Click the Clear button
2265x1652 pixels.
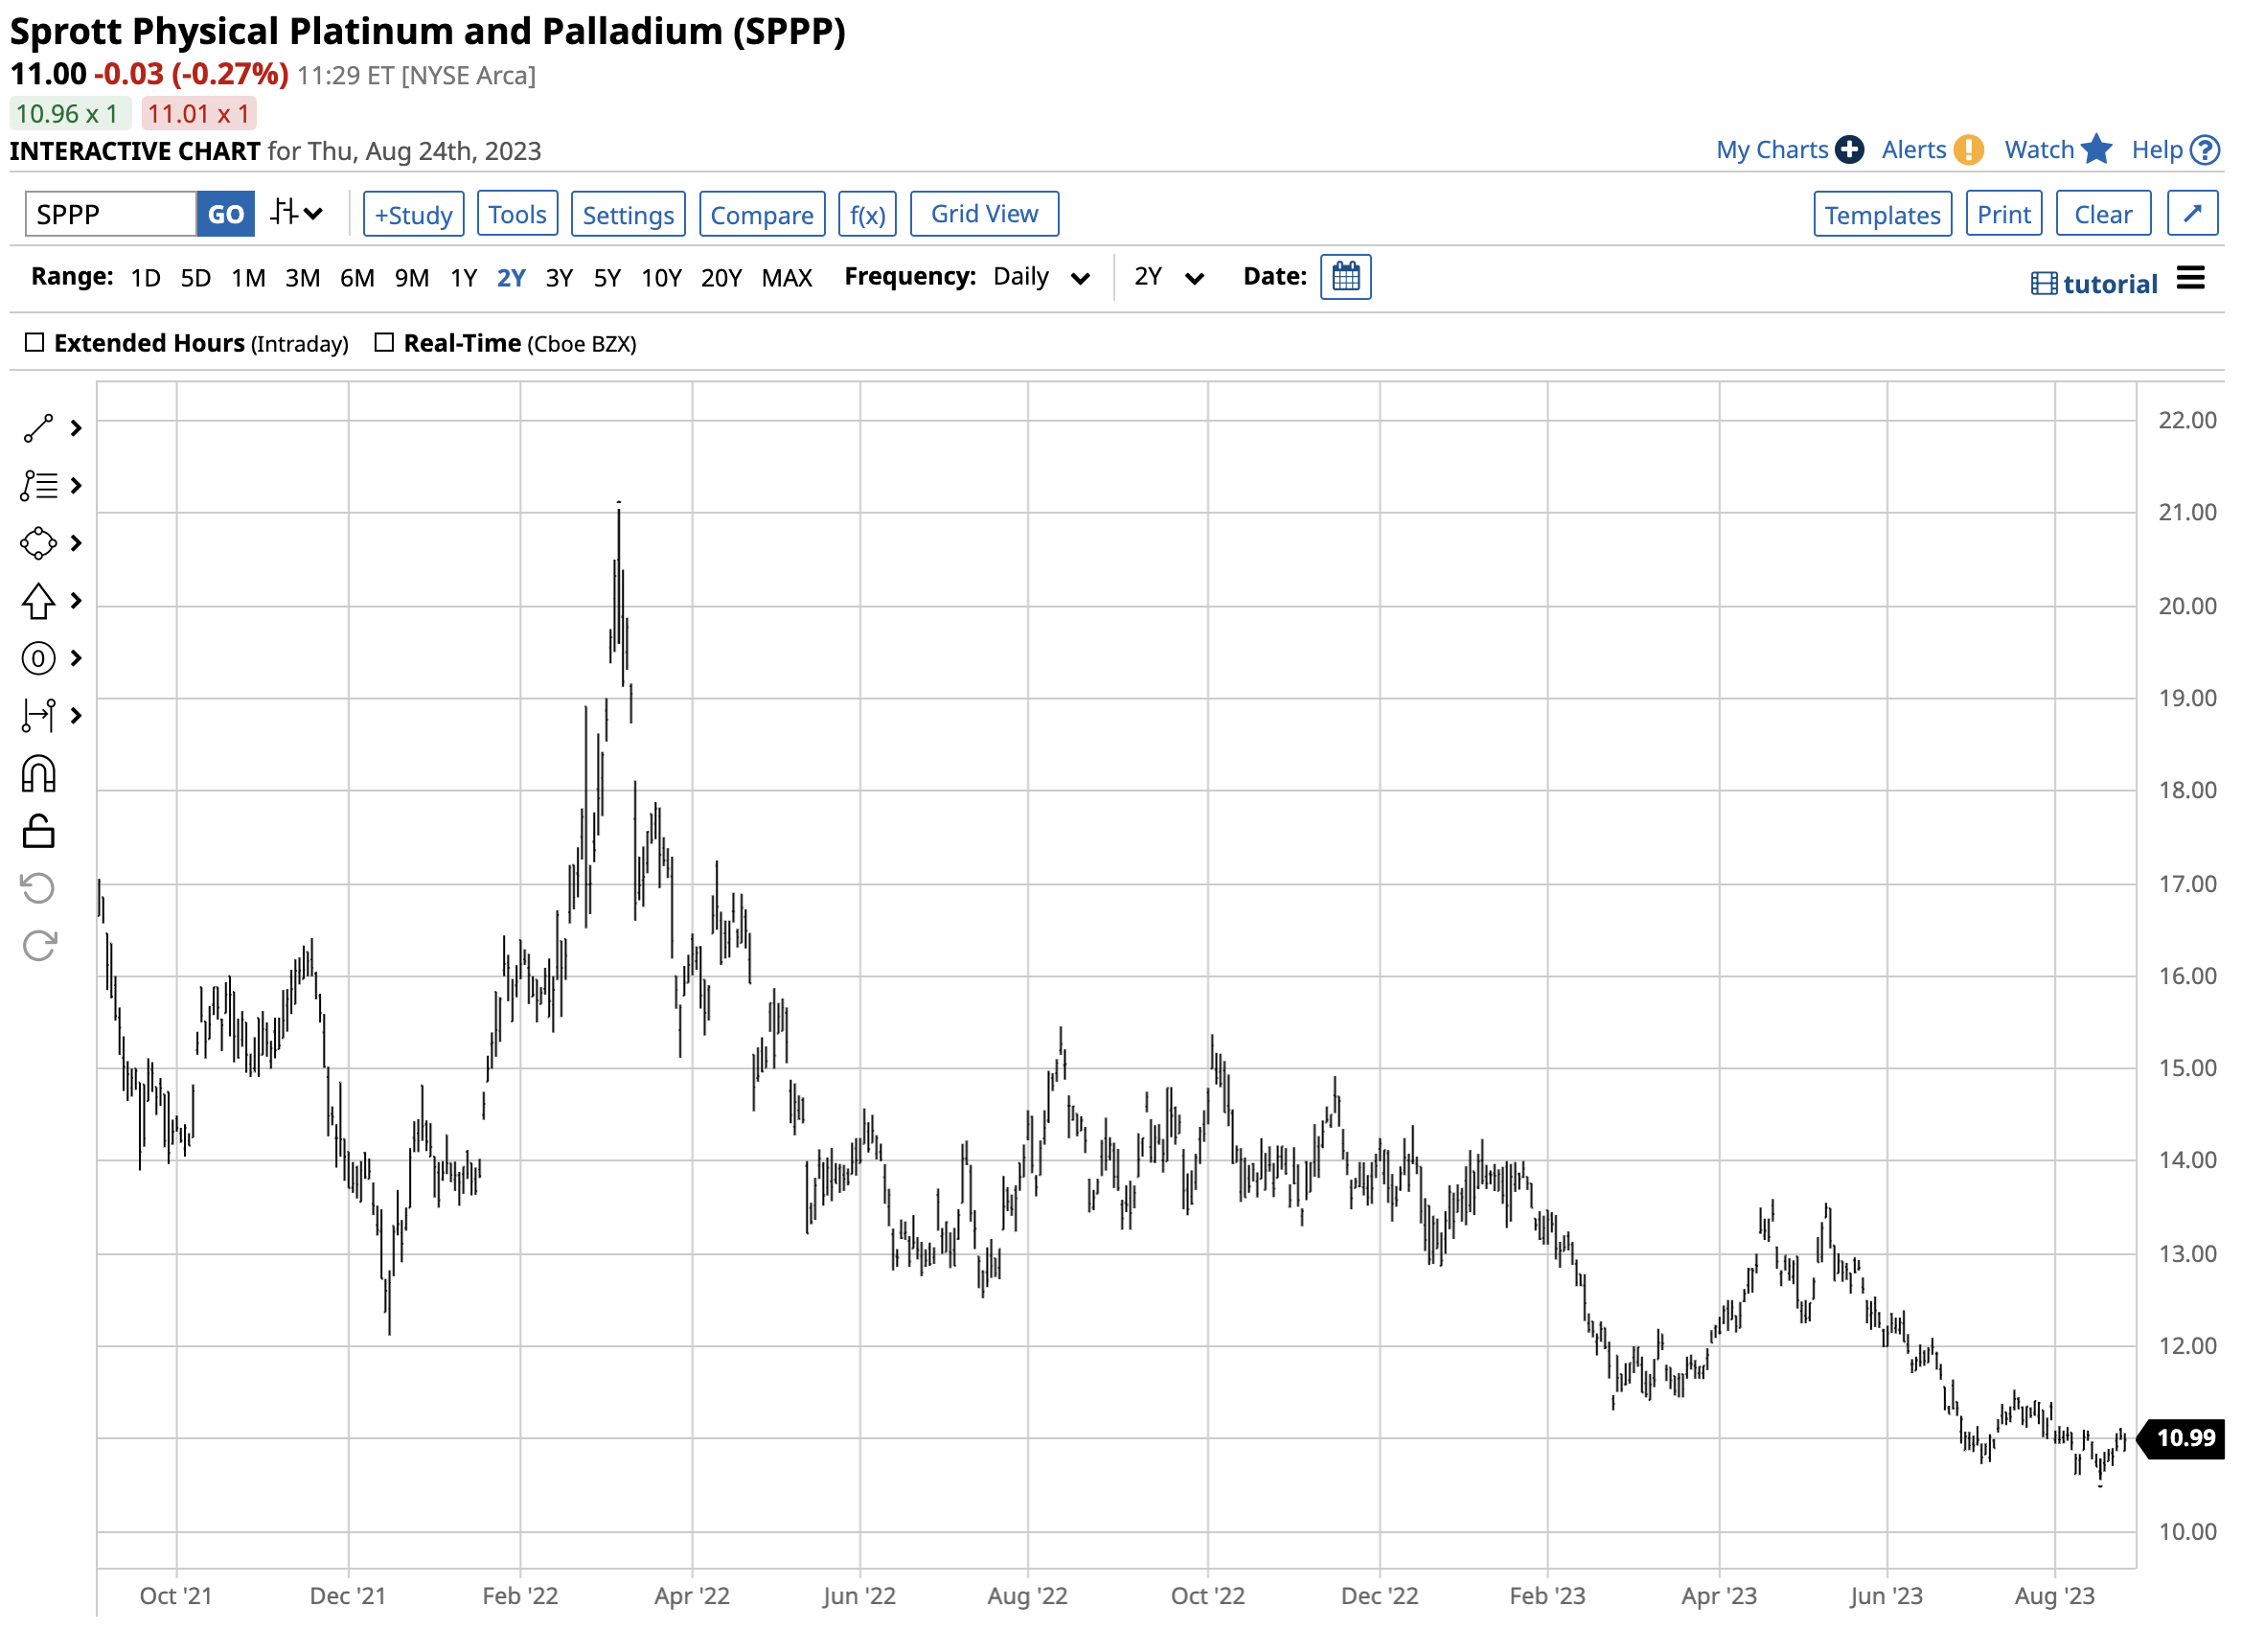pyautogui.click(x=2105, y=214)
